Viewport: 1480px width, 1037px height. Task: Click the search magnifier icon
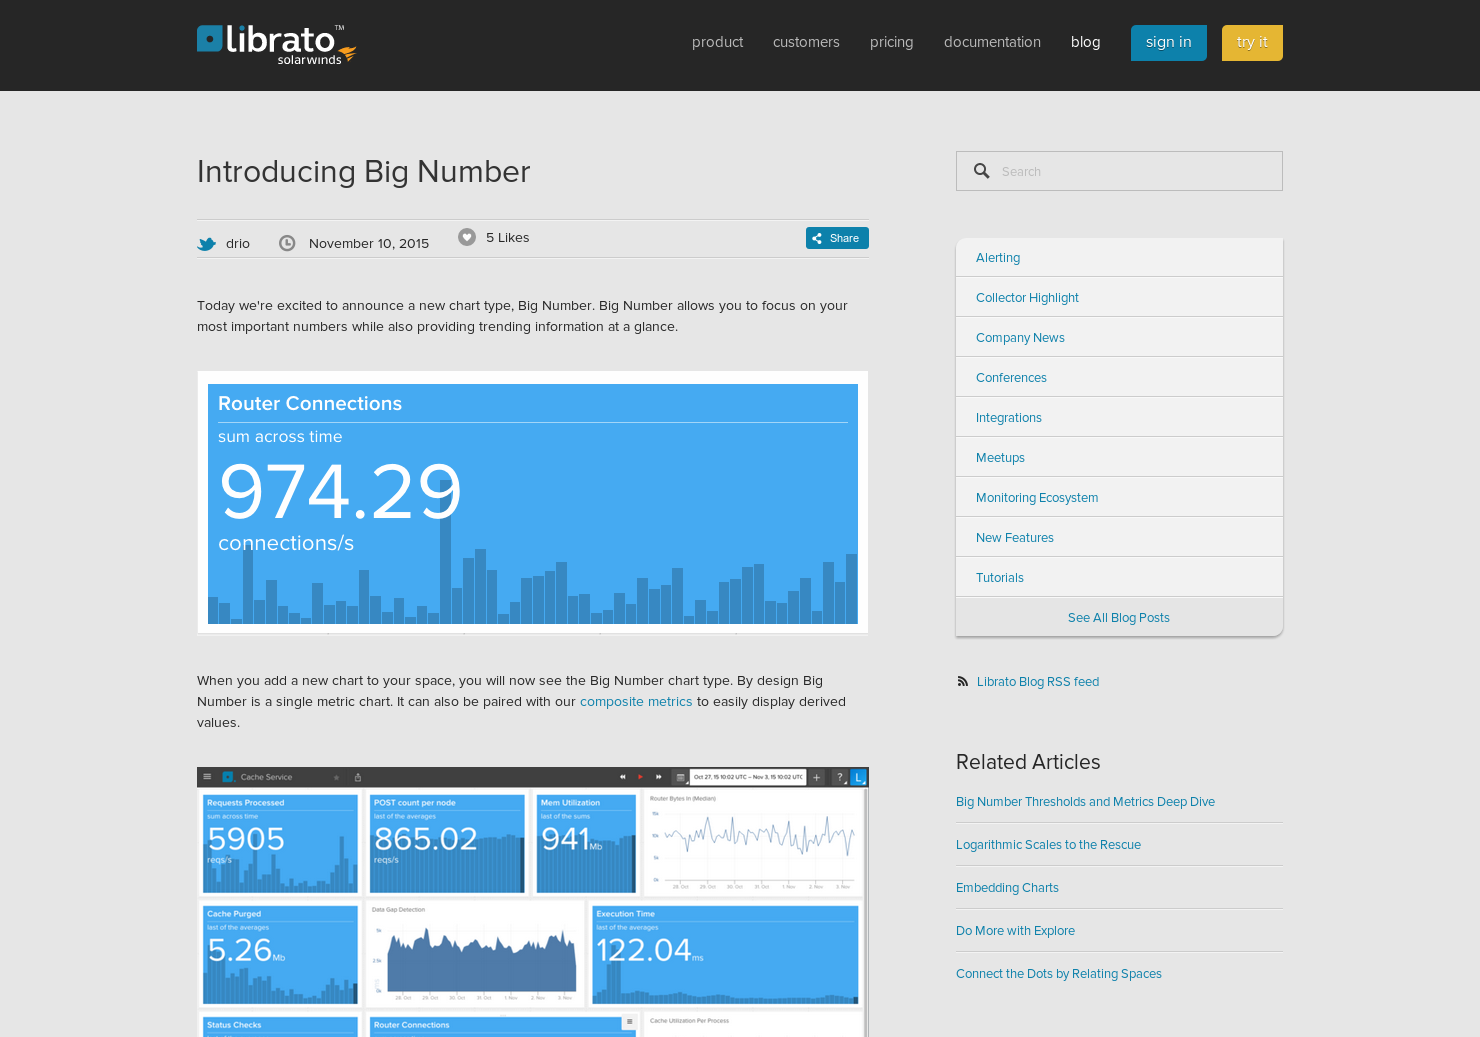click(982, 171)
